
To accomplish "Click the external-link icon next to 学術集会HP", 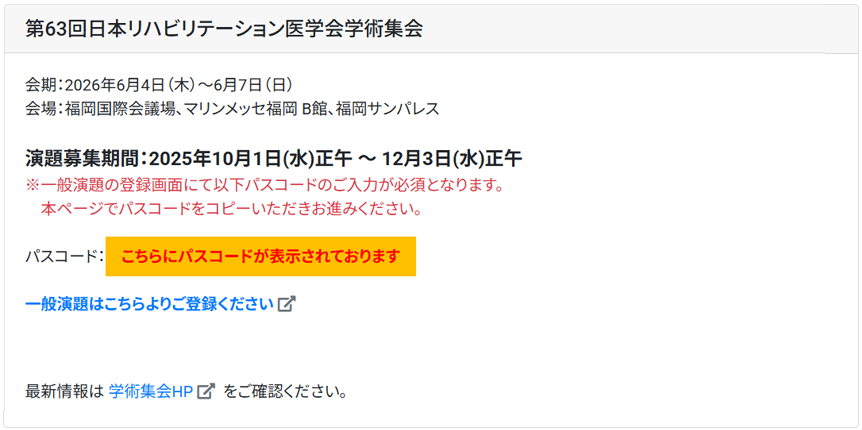I will pos(206,391).
